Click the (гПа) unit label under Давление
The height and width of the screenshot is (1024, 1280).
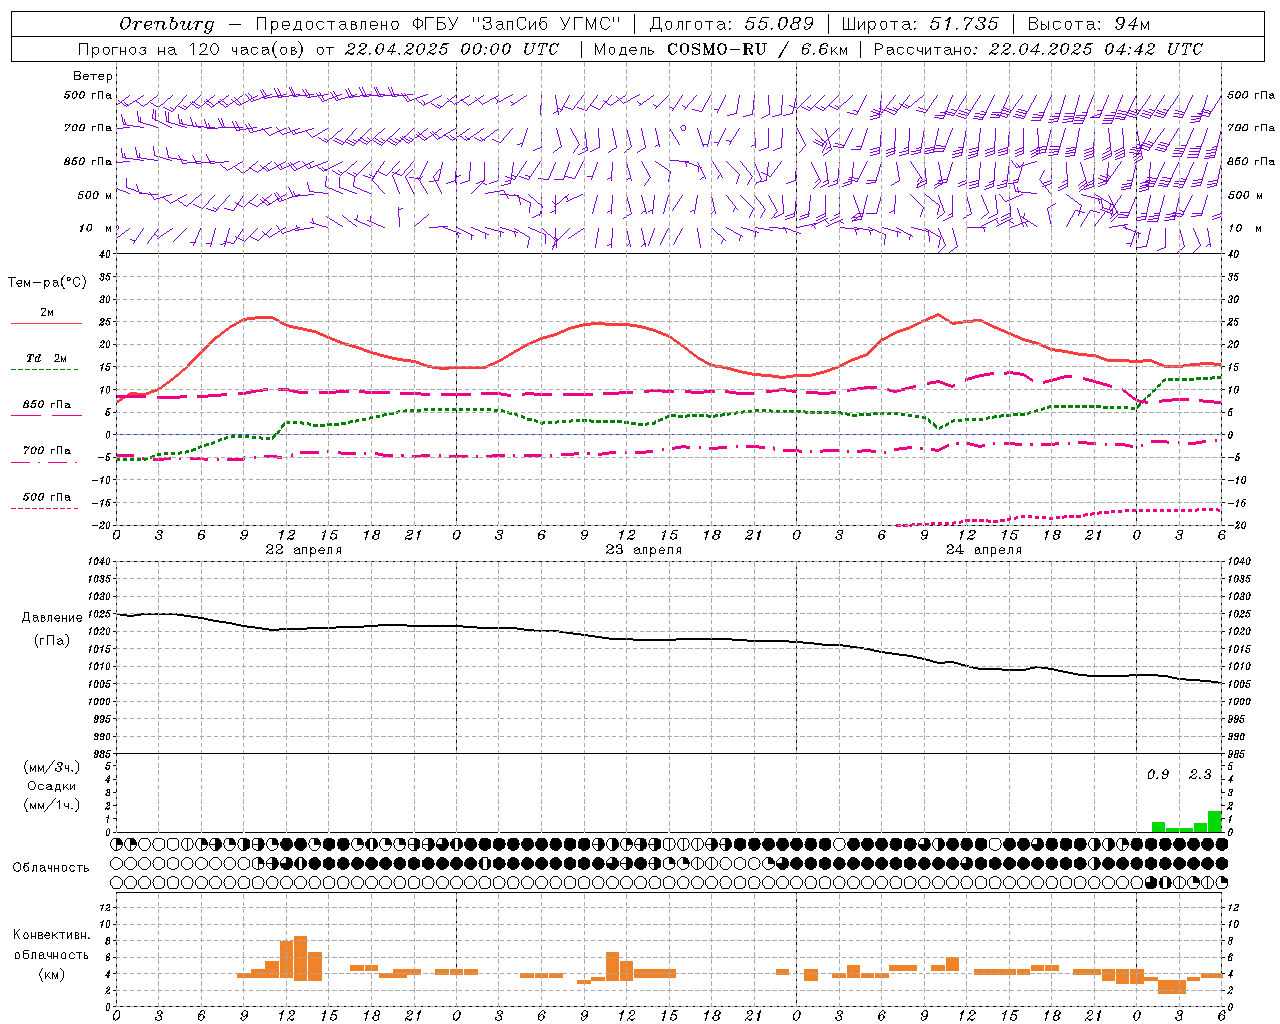coord(52,640)
